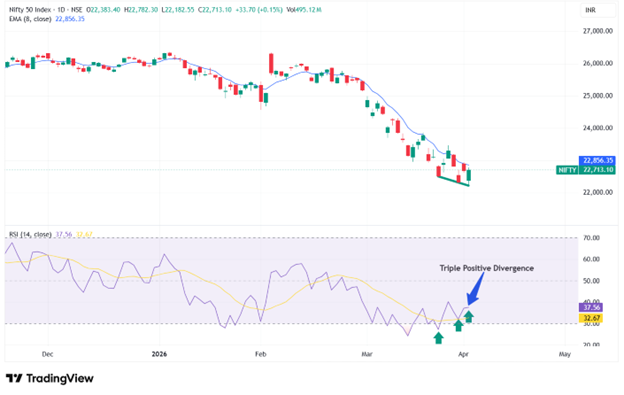Click the blue 22,856.35 price axis label
This screenshot has width=624, height=395.
pyautogui.click(x=597, y=161)
